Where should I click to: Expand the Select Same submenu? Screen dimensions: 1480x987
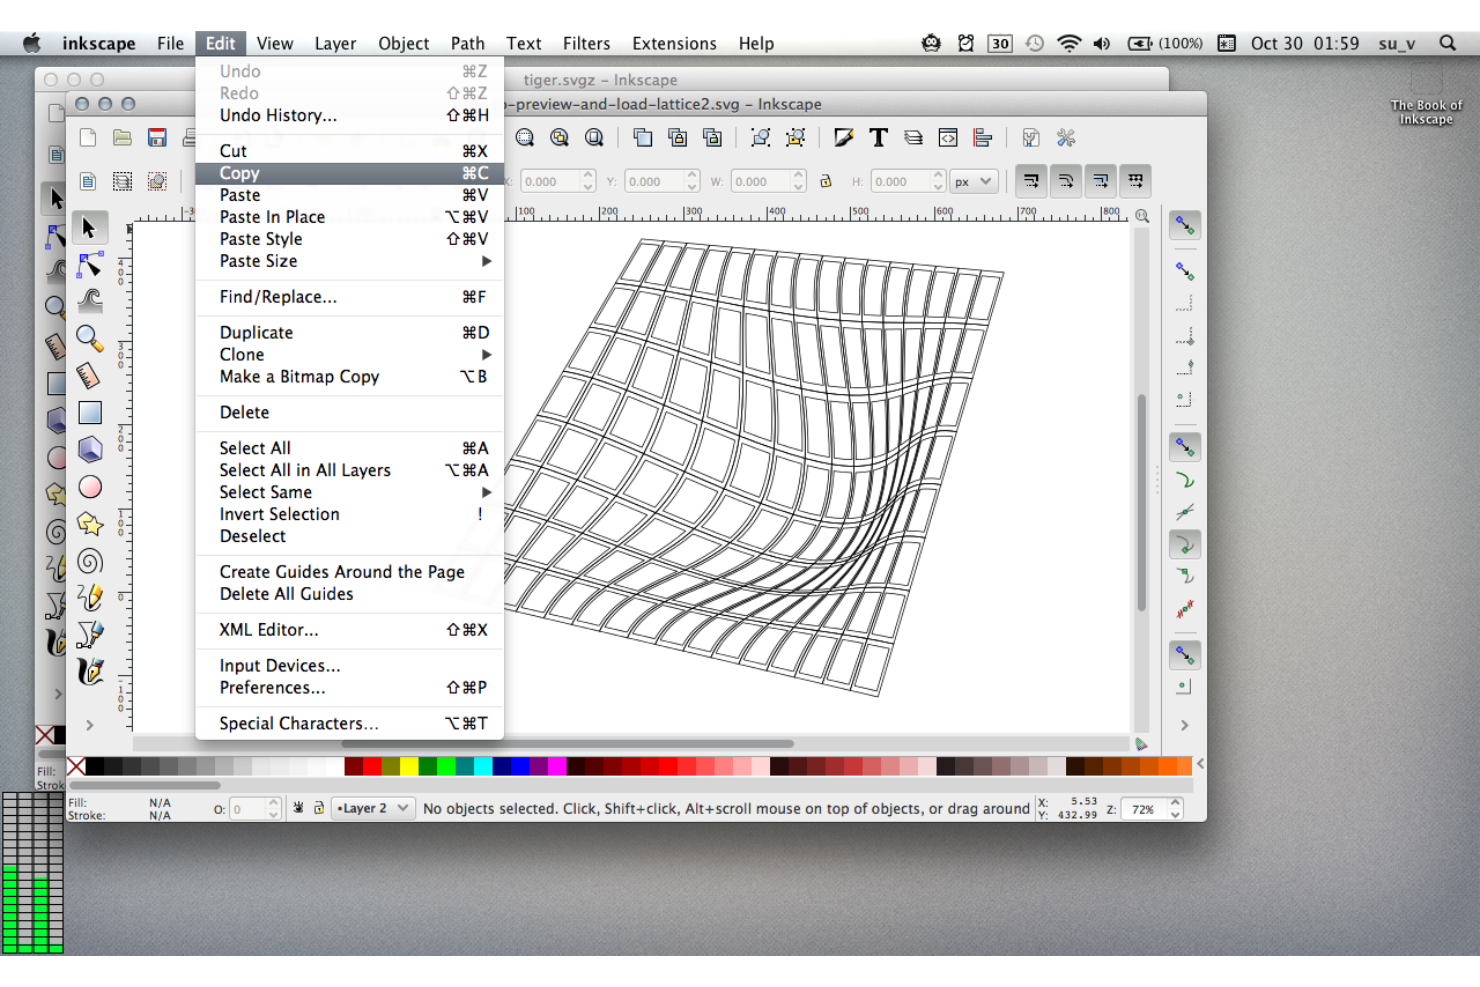349,492
